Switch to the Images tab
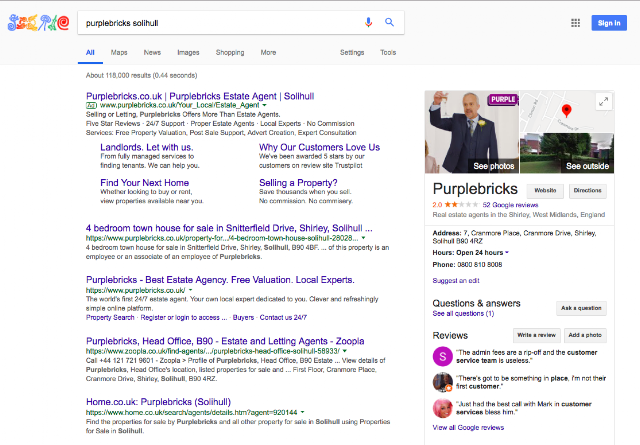 tap(188, 53)
